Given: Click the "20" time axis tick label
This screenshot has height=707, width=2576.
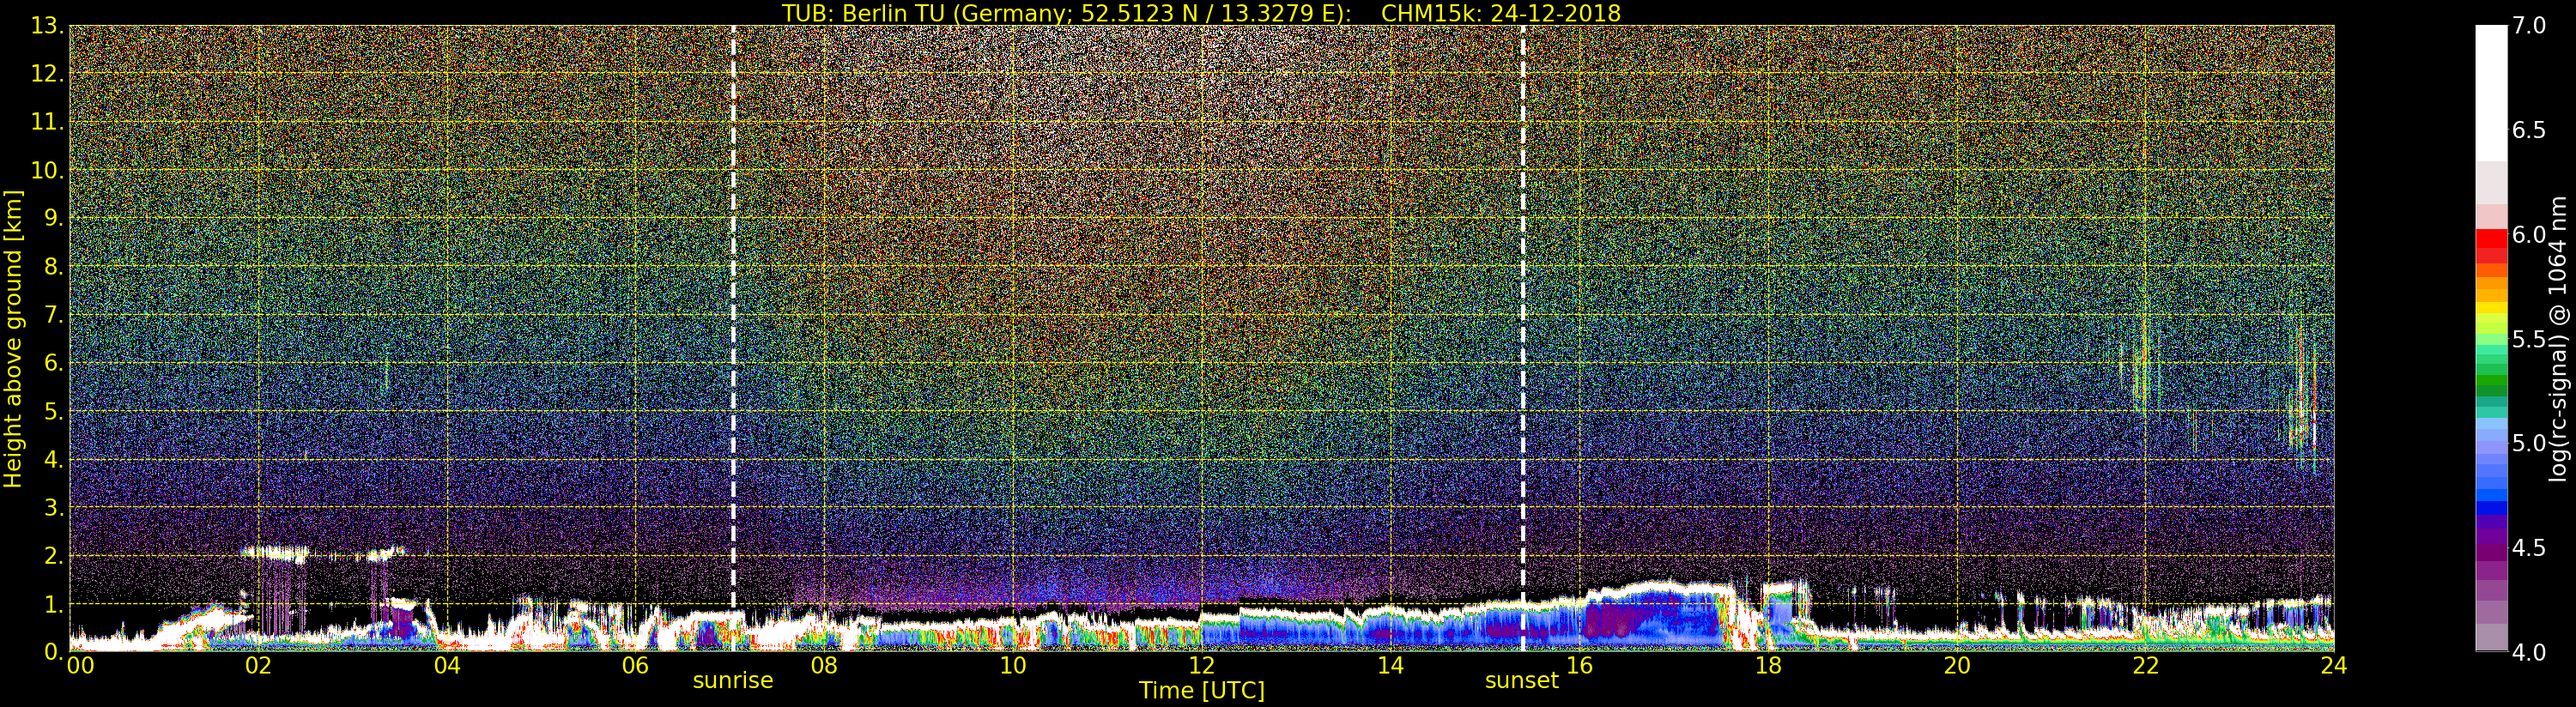Looking at the screenshot, I should point(1957,666).
